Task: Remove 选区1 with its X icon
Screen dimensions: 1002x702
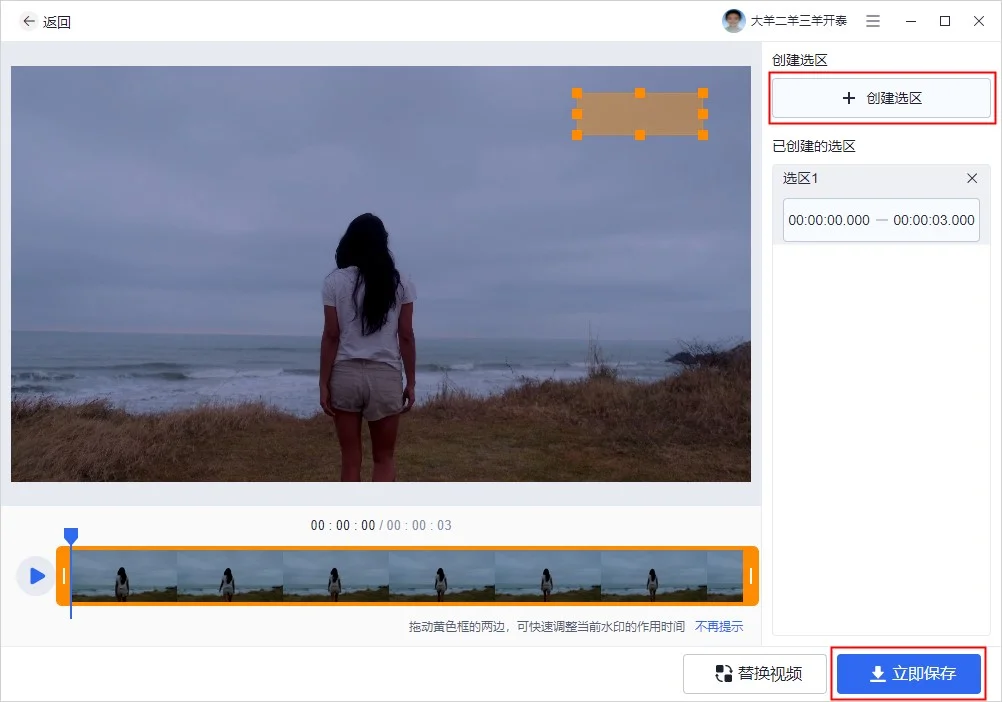Action: pyautogui.click(x=972, y=178)
